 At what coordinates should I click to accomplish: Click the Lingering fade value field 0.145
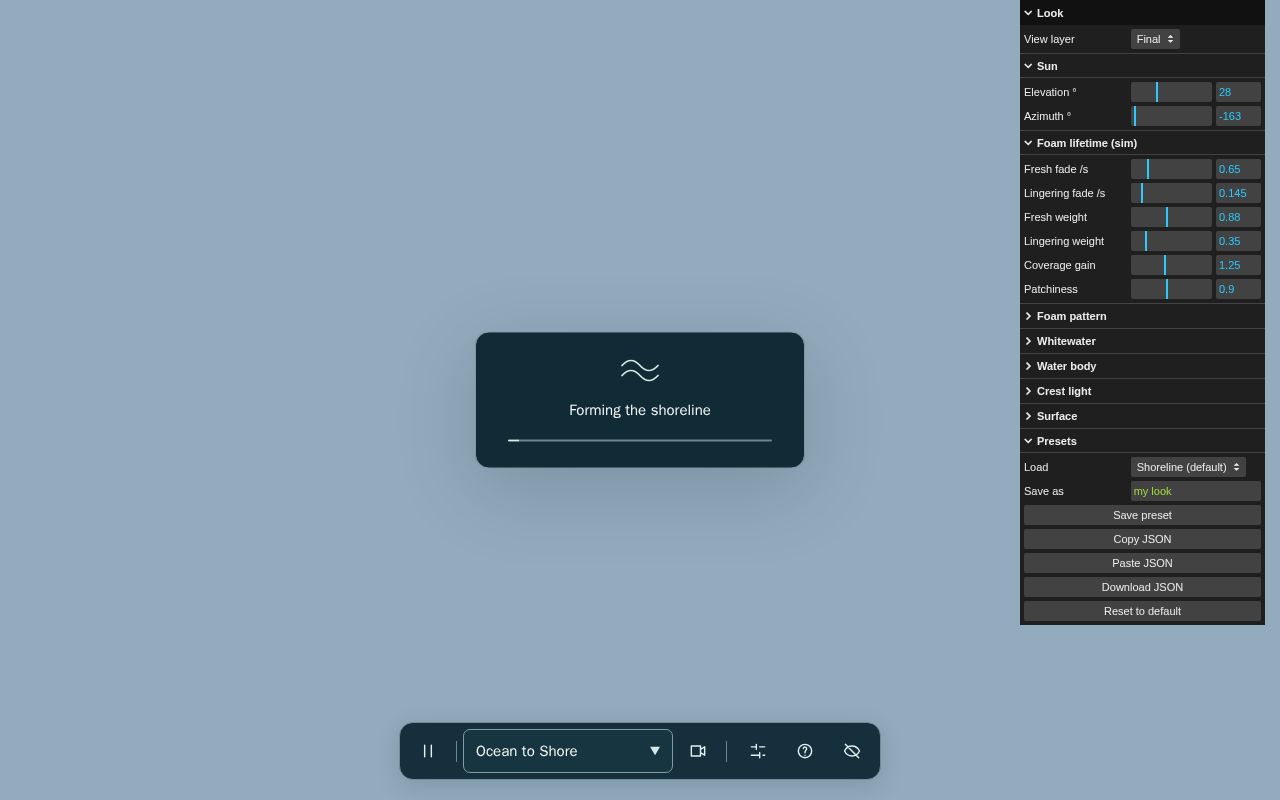(x=1238, y=193)
